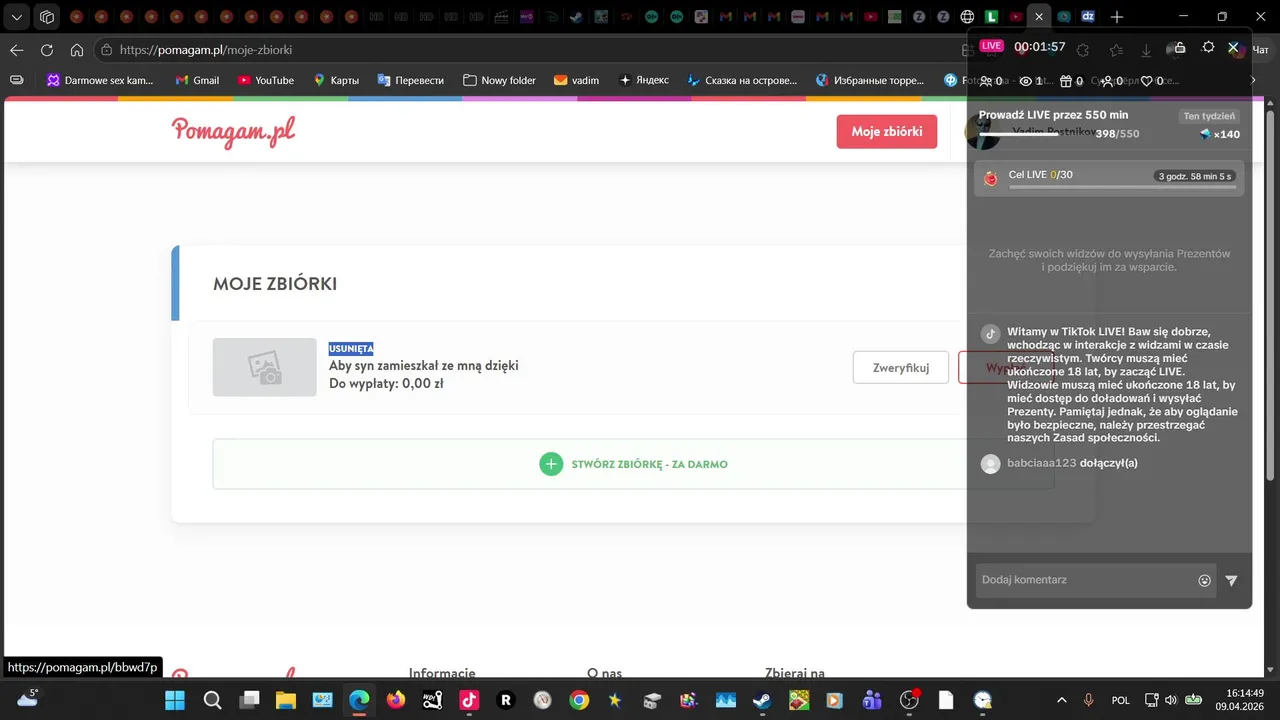This screenshot has width=1280, height=720.
Task: Click the pink LIVE badge
Action: pos(991,46)
